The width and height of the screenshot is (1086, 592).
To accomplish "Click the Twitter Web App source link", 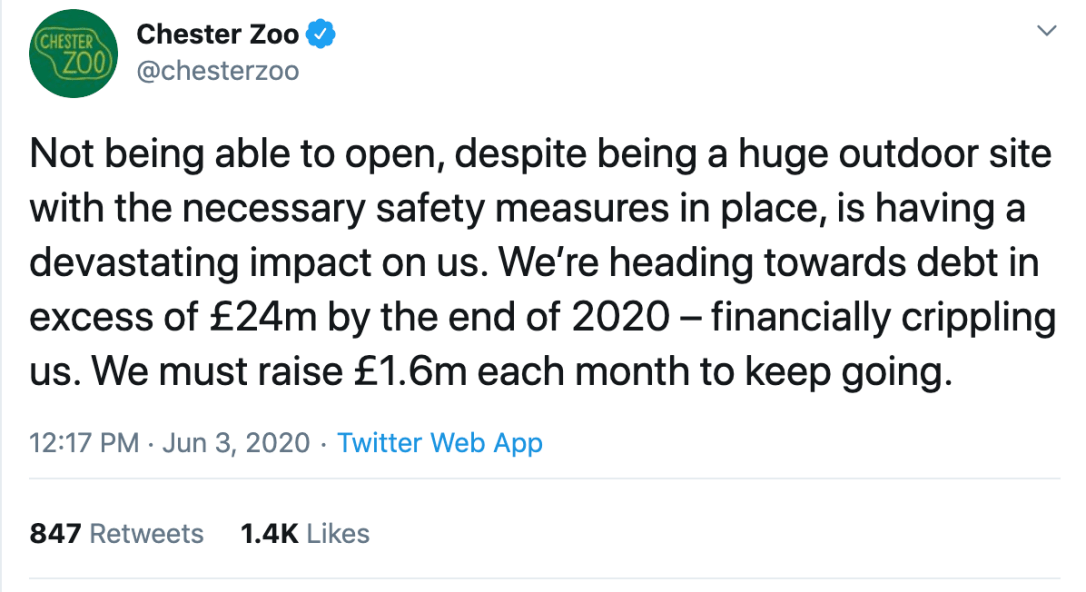I will pyautogui.click(x=440, y=442).
